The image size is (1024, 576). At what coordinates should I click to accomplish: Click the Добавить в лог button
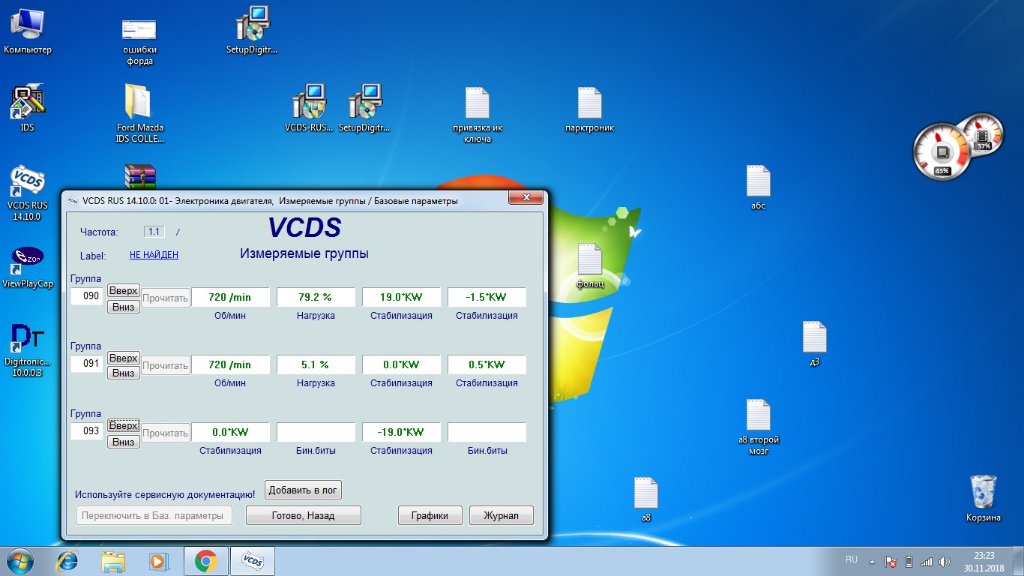tap(302, 490)
